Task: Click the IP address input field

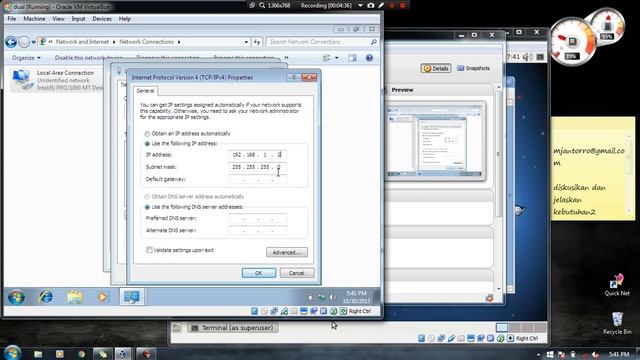Action: pyautogui.click(x=257, y=155)
